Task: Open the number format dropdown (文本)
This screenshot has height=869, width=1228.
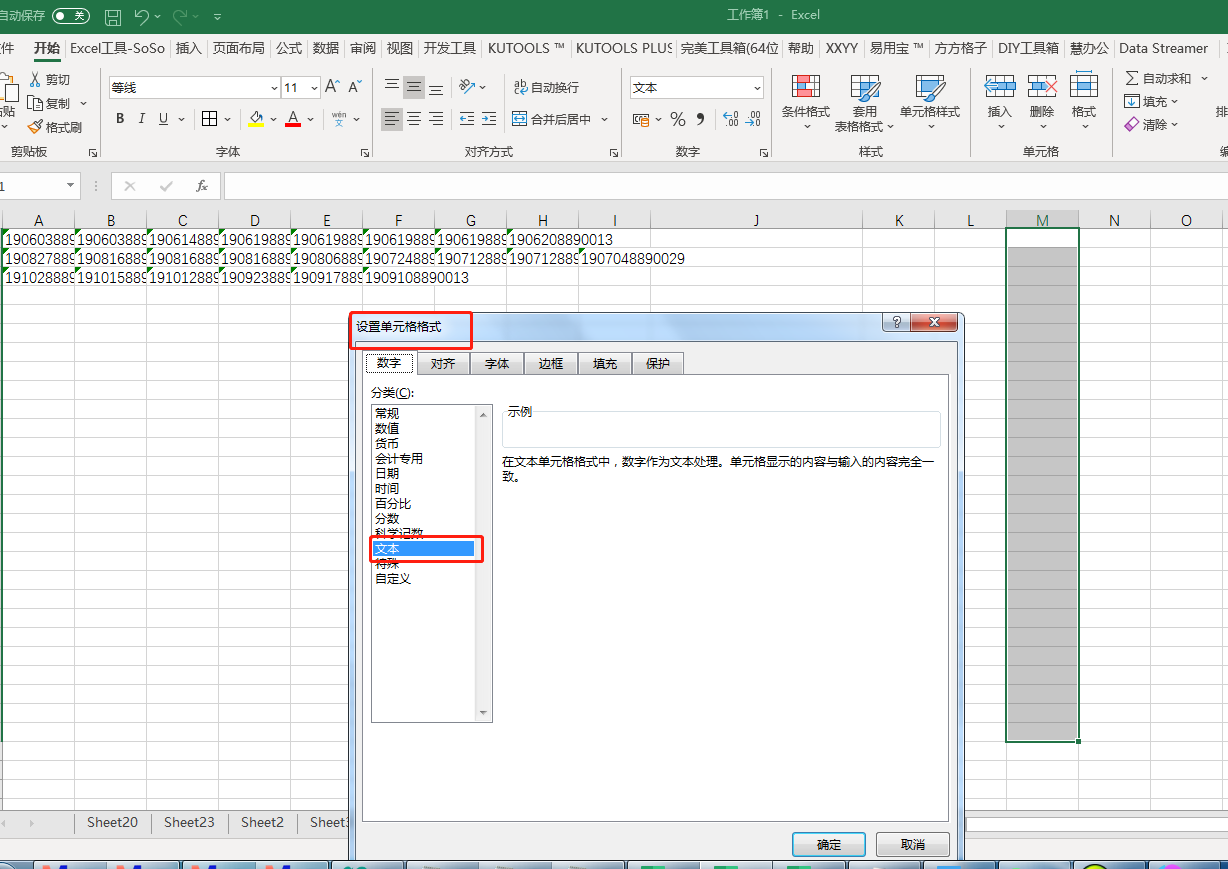Action: tap(756, 88)
